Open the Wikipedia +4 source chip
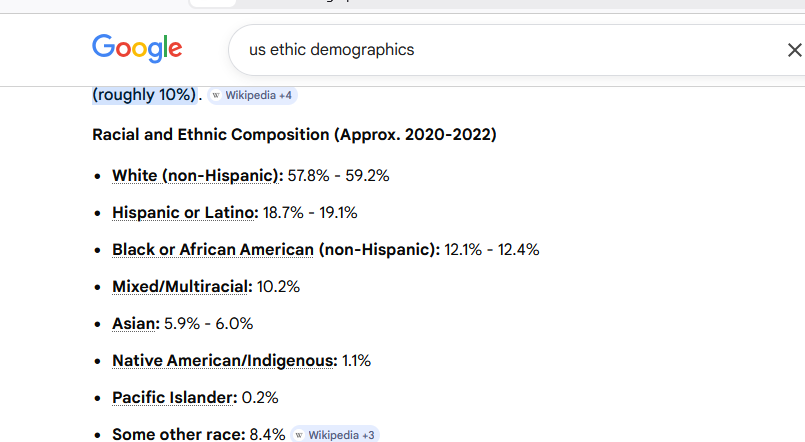This screenshot has width=805, height=442. click(253, 95)
